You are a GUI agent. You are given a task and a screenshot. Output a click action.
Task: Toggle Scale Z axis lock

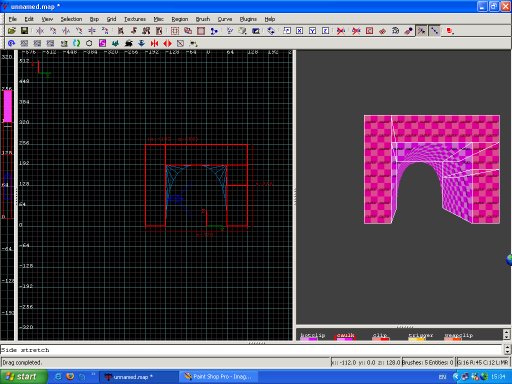326,31
